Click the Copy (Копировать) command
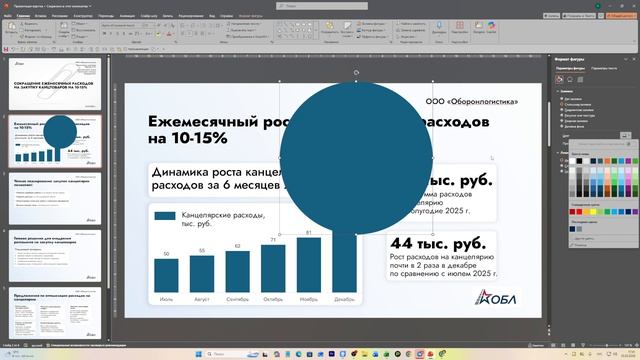The width and height of the screenshot is (640, 360). pyautogui.click(x=31, y=30)
